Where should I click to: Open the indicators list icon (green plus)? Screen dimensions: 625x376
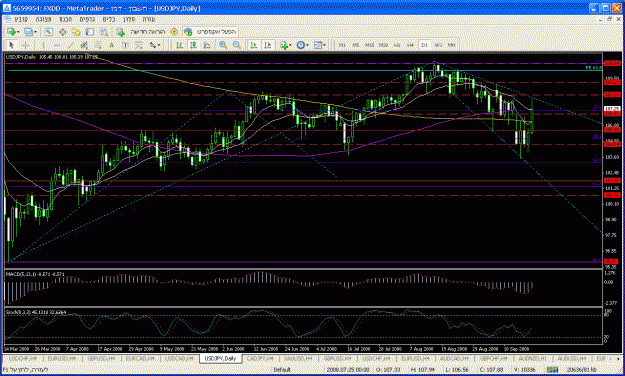[283, 45]
